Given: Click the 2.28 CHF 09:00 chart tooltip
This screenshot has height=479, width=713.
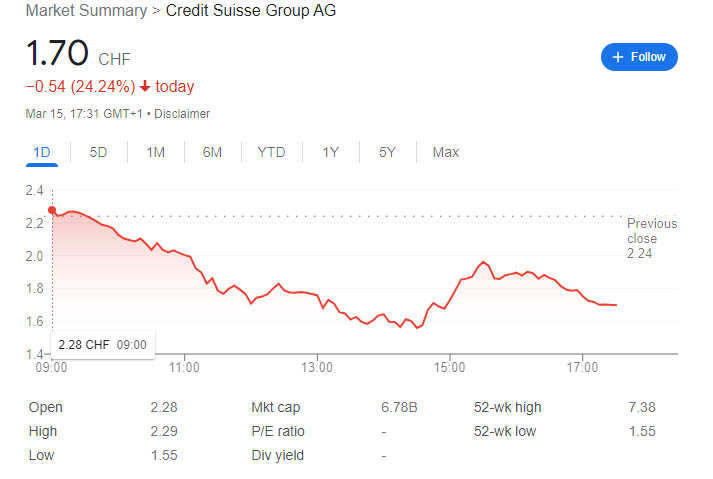Looking at the screenshot, I should click(102, 345).
